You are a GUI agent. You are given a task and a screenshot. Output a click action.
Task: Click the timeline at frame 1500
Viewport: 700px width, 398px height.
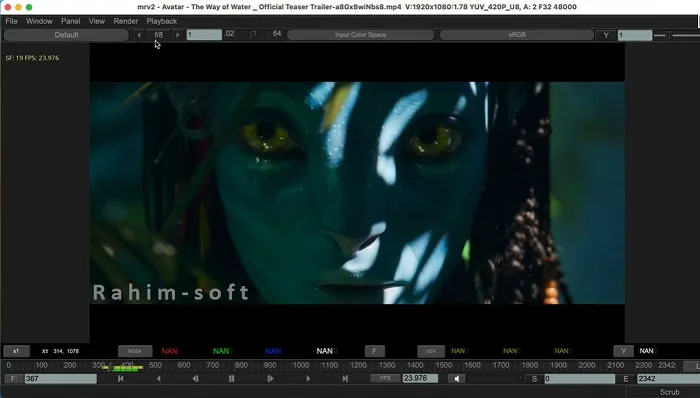[444, 366]
